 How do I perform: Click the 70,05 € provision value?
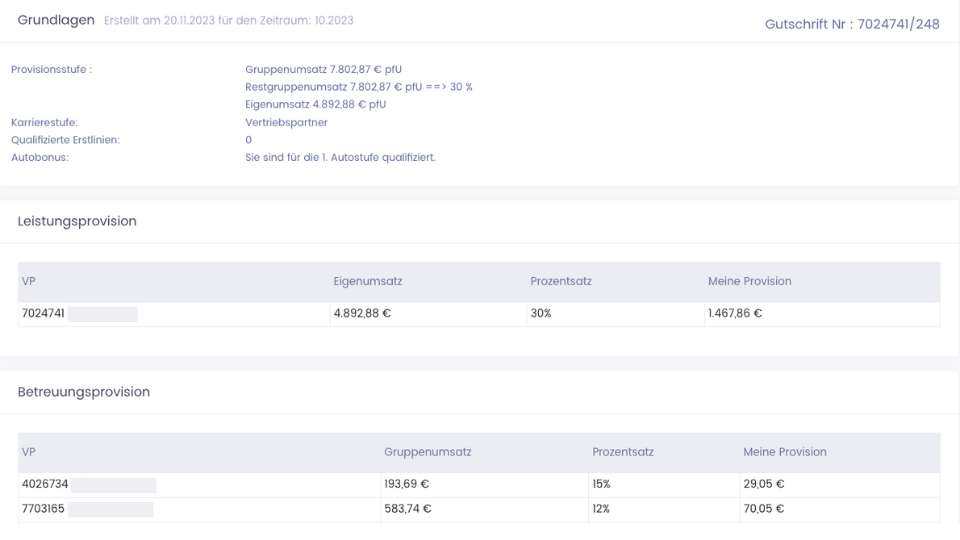click(763, 509)
